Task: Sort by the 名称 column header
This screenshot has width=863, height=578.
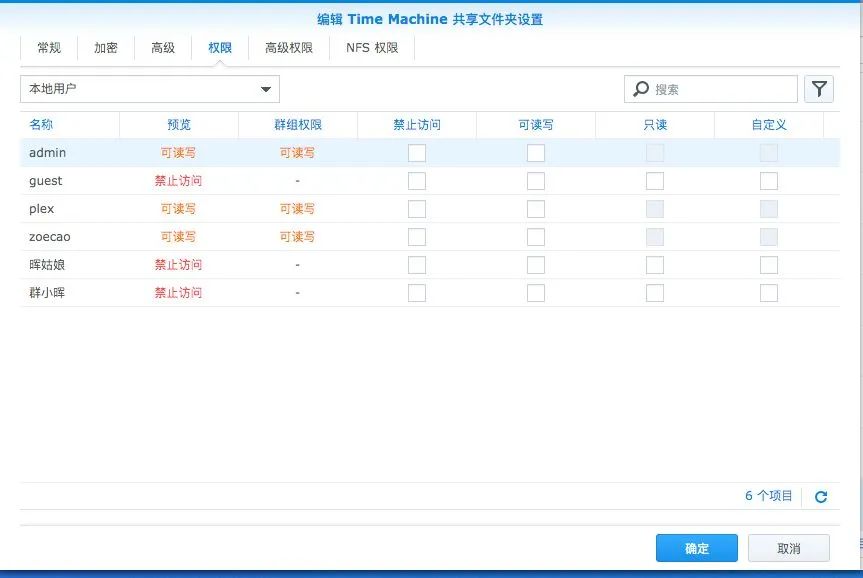Action: pos(70,125)
